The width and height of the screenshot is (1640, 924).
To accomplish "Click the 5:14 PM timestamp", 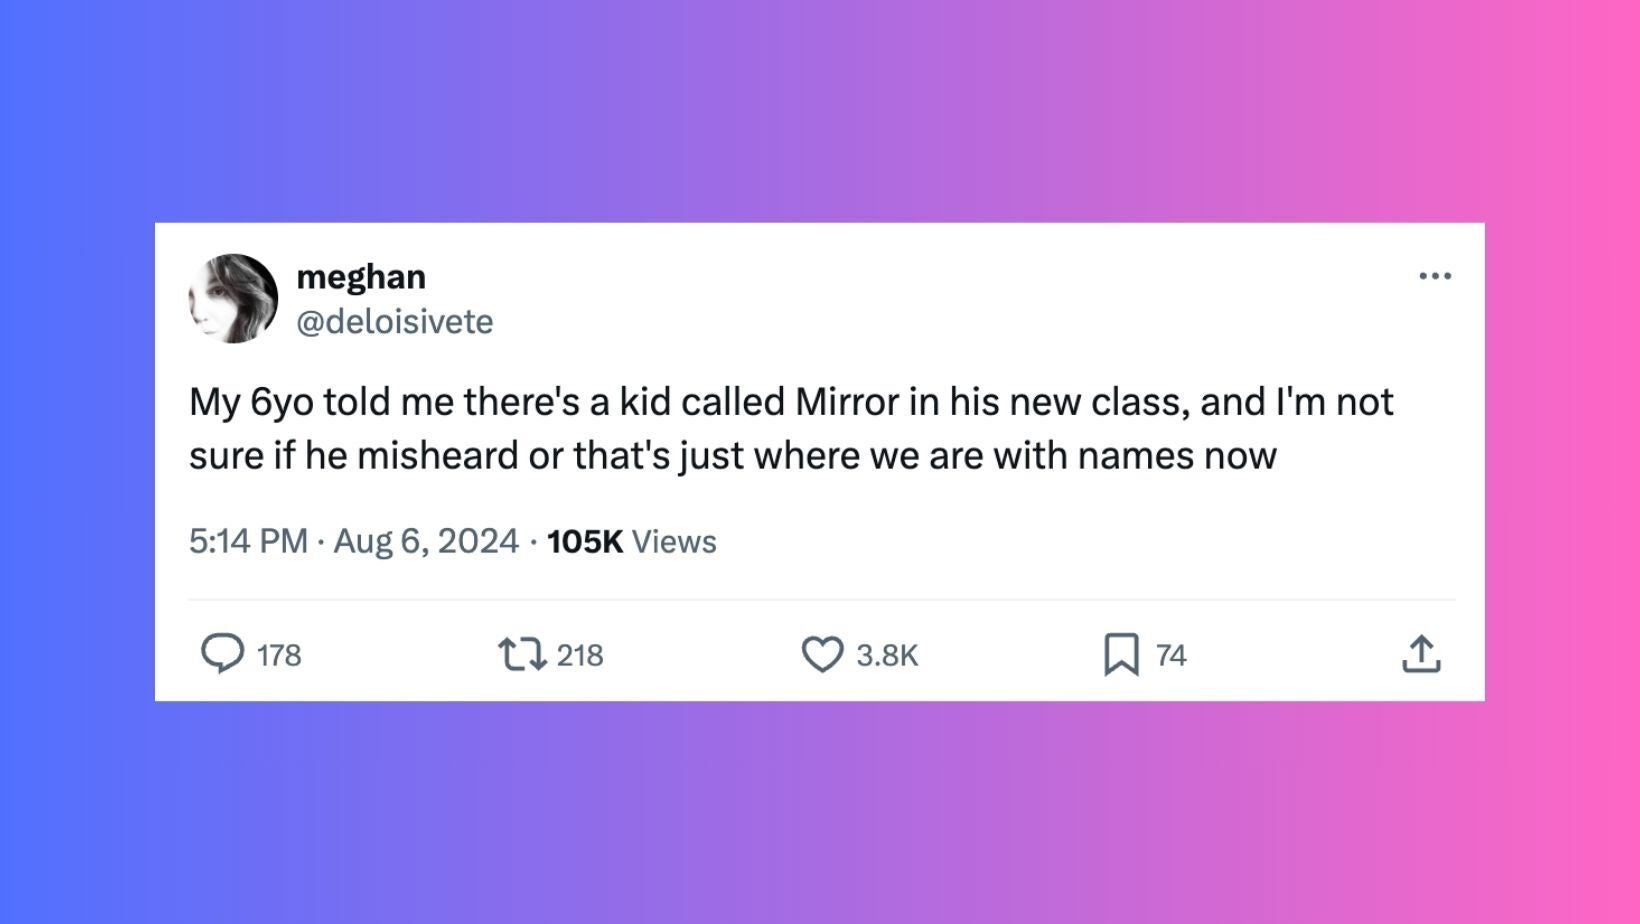I will coord(248,541).
